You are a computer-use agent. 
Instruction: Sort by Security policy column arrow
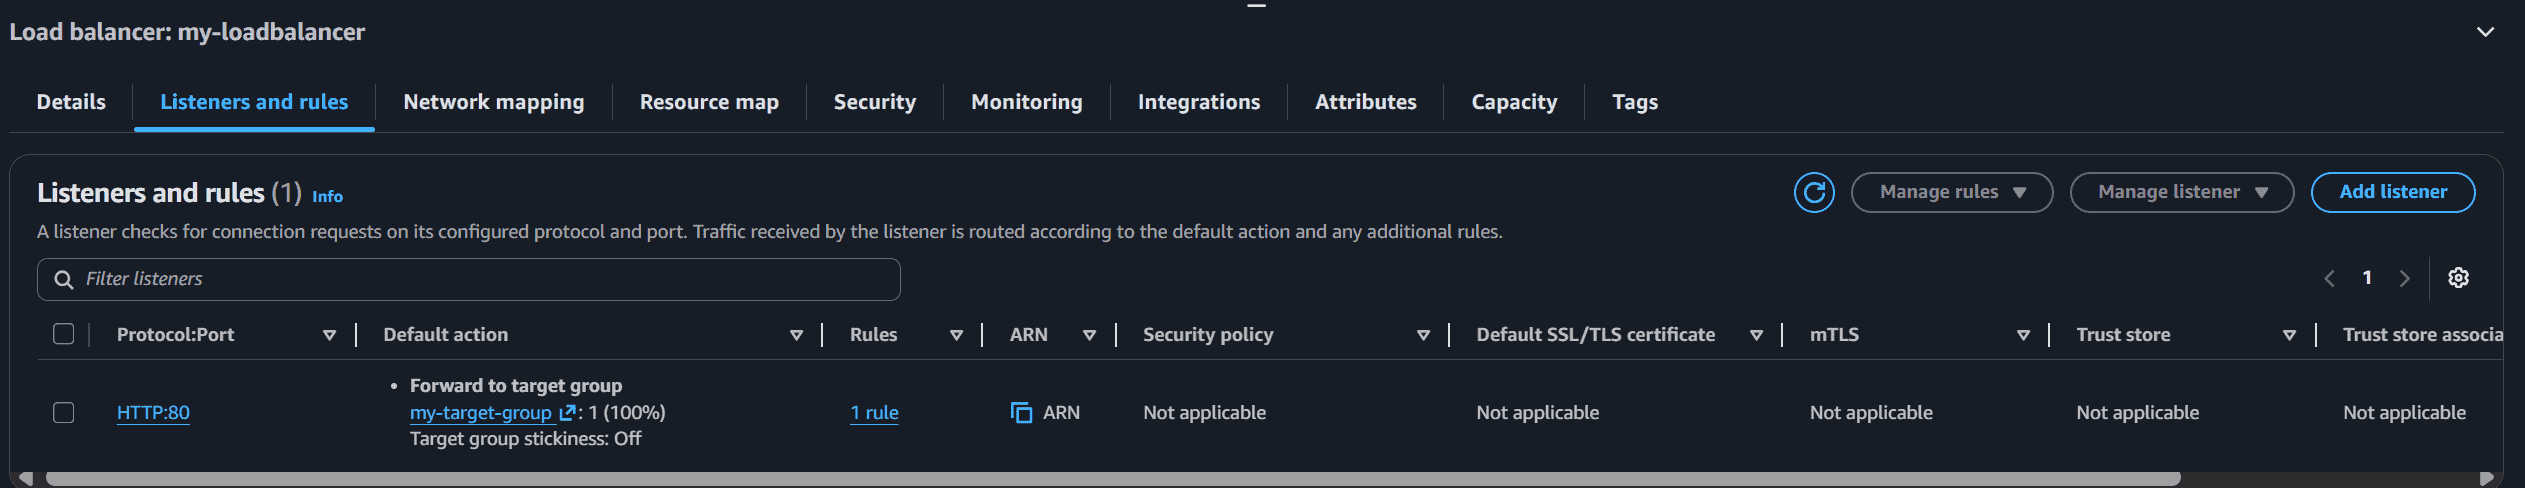point(1423,335)
